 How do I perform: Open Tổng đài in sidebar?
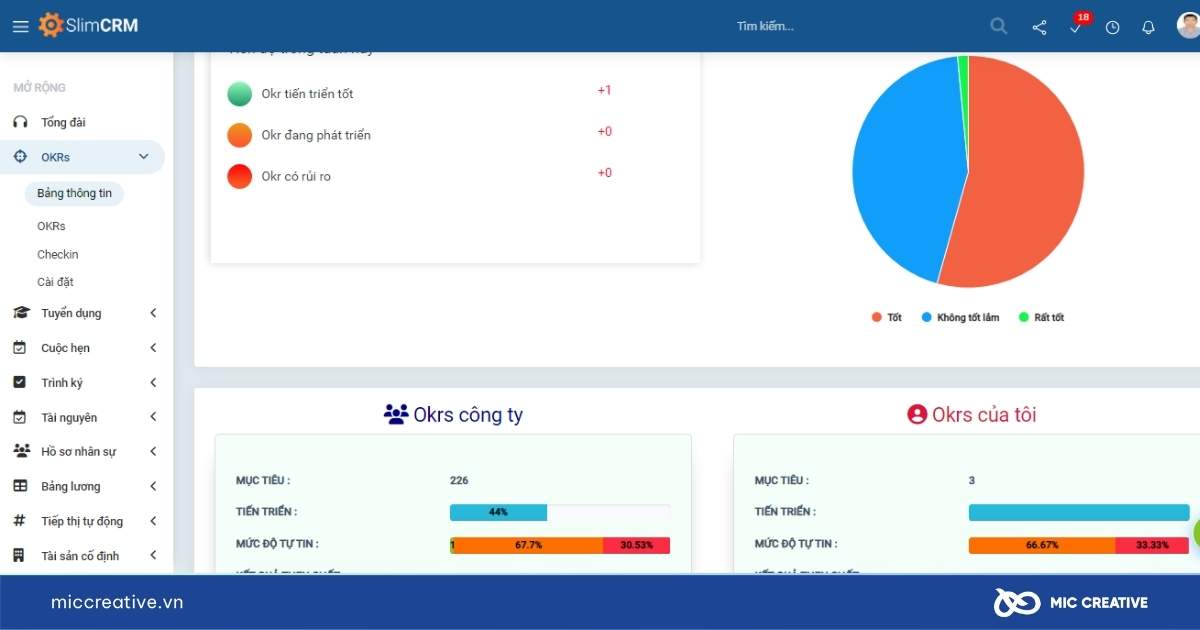63,122
